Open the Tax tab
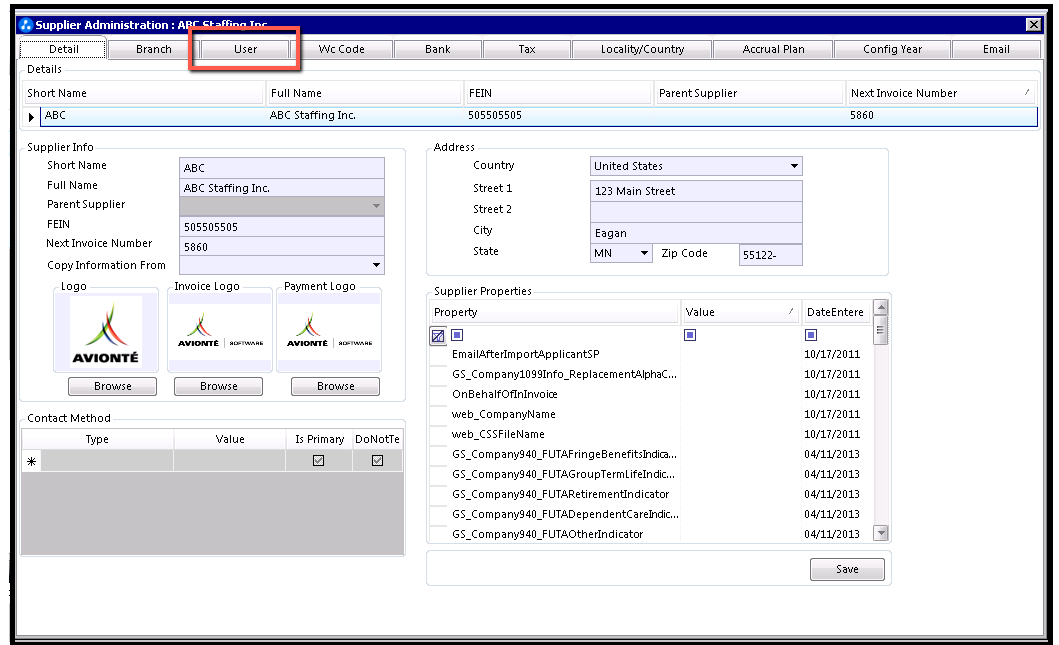This screenshot has width=1059, height=645. click(527, 49)
